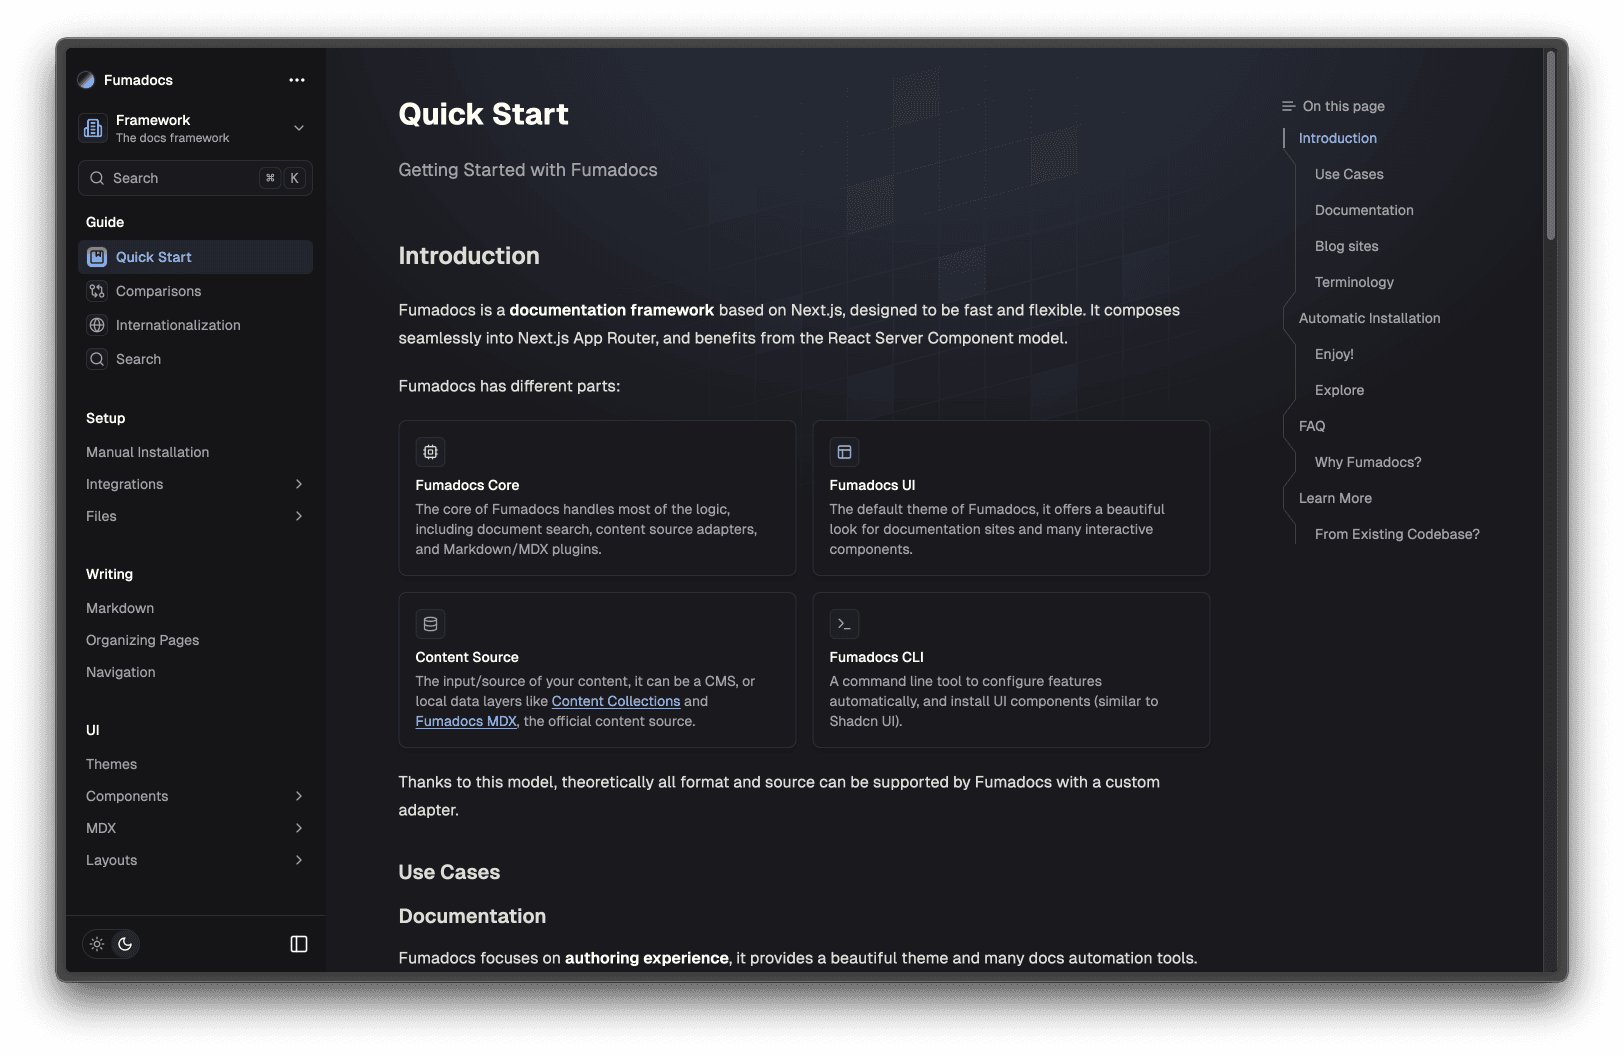Open the Manual Installation page
Image resolution: width=1624 pixels, height=1056 pixels.
coord(148,452)
